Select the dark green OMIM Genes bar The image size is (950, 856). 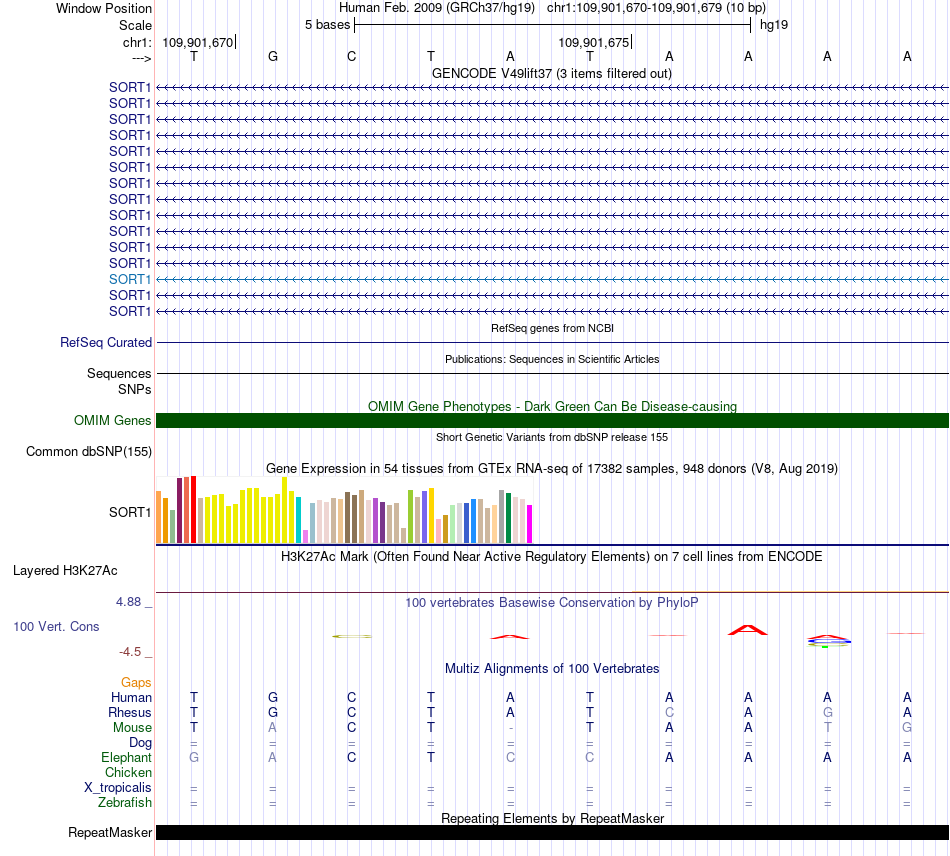pos(552,420)
